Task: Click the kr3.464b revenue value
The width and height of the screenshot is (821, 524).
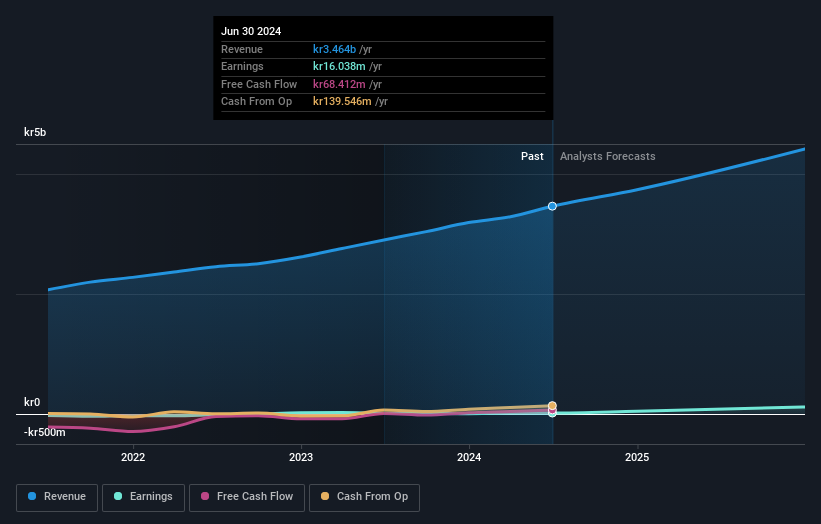Action: [x=335, y=49]
